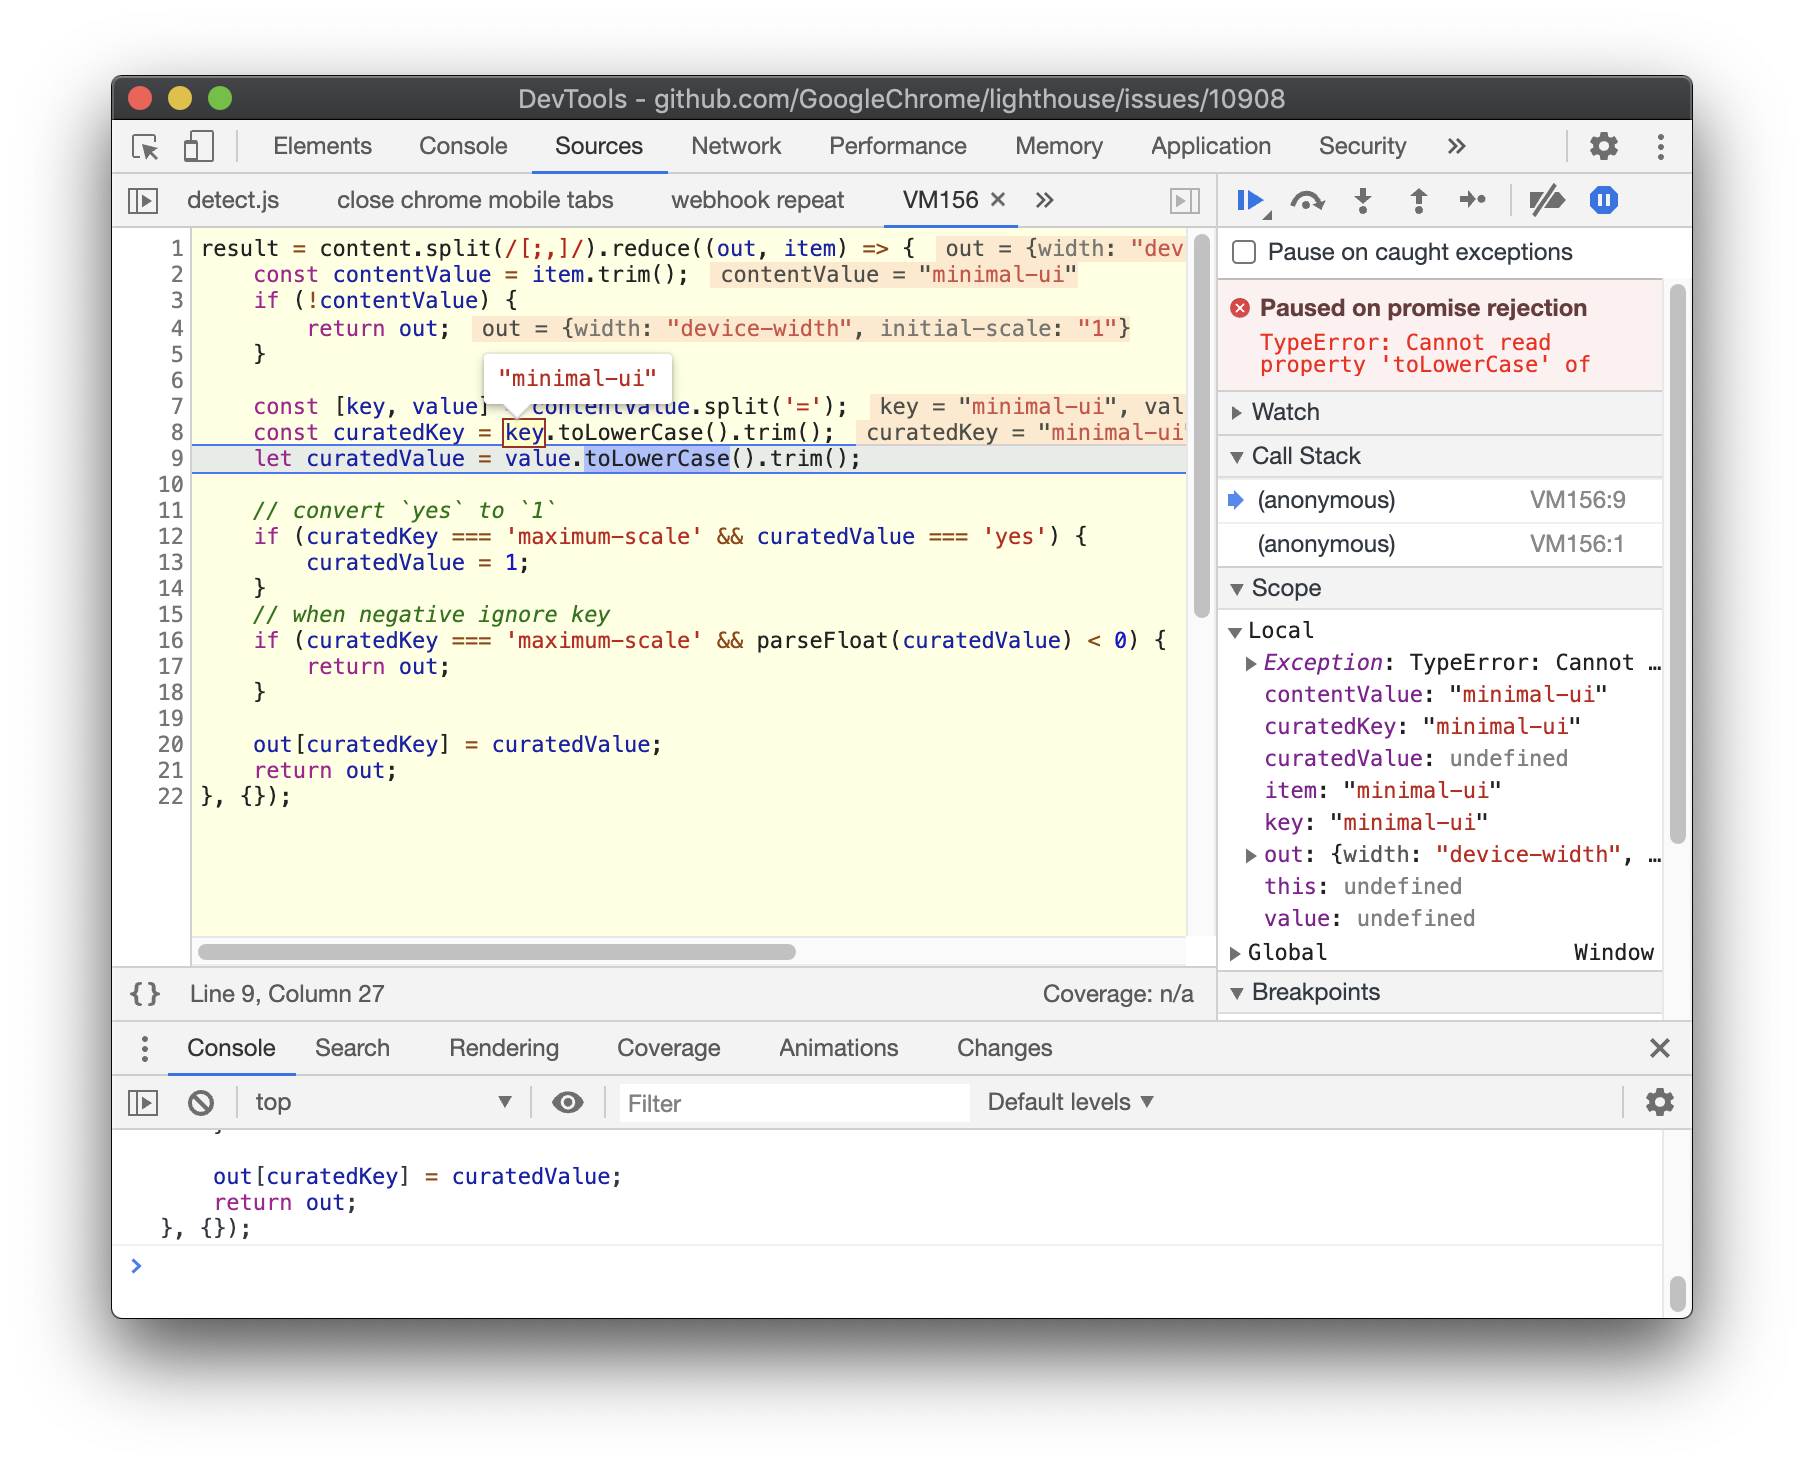
Task: Click the Step button in debugger toolbar
Action: pyautogui.click(x=1472, y=201)
